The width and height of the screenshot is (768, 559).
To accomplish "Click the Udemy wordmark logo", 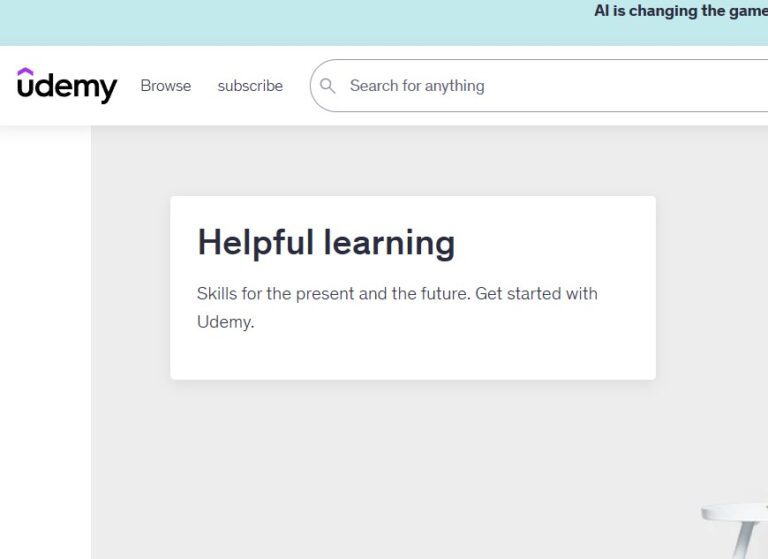I will 67,85.
